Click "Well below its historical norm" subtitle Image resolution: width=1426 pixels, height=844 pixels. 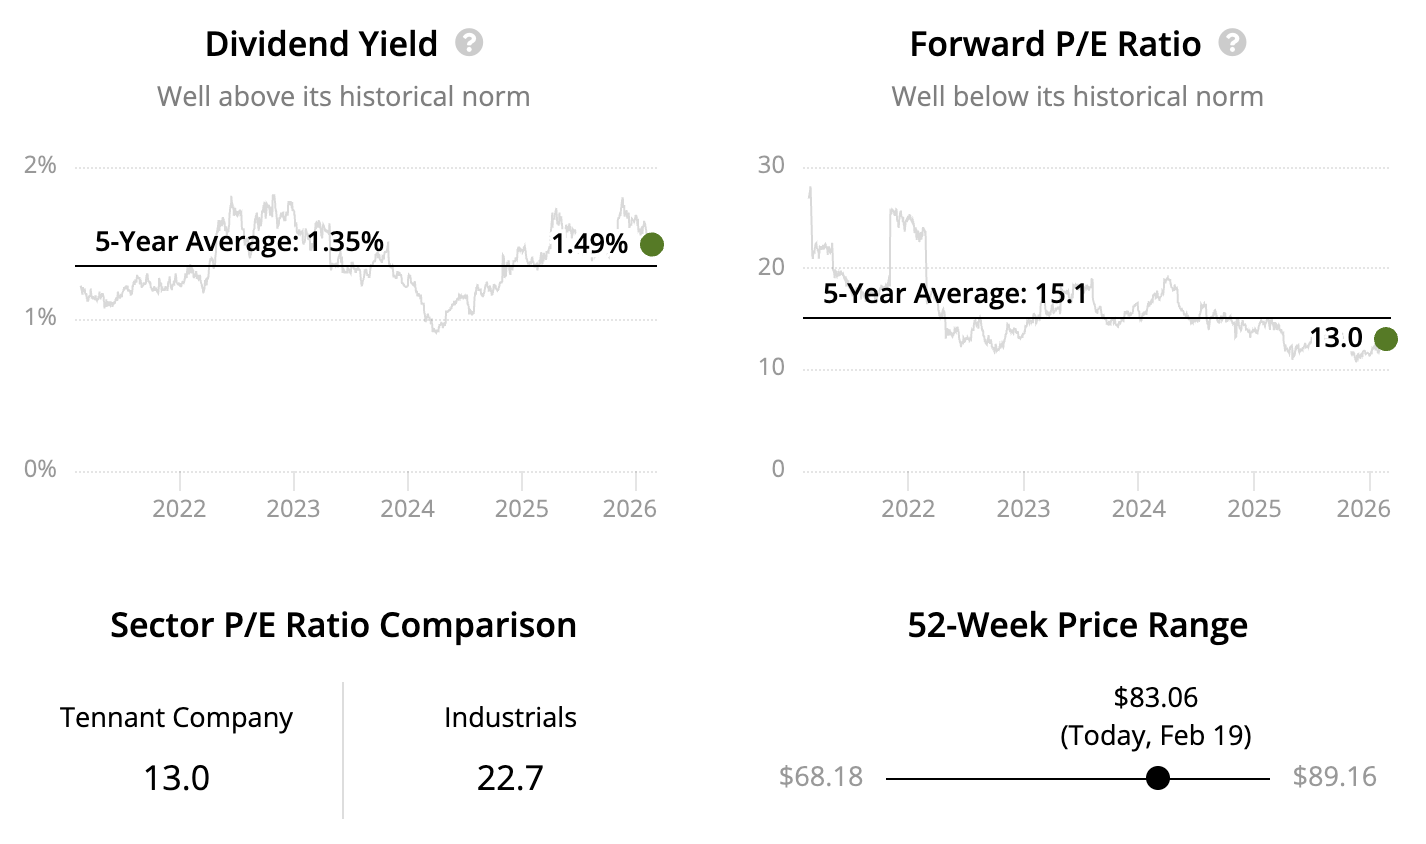click(1077, 97)
